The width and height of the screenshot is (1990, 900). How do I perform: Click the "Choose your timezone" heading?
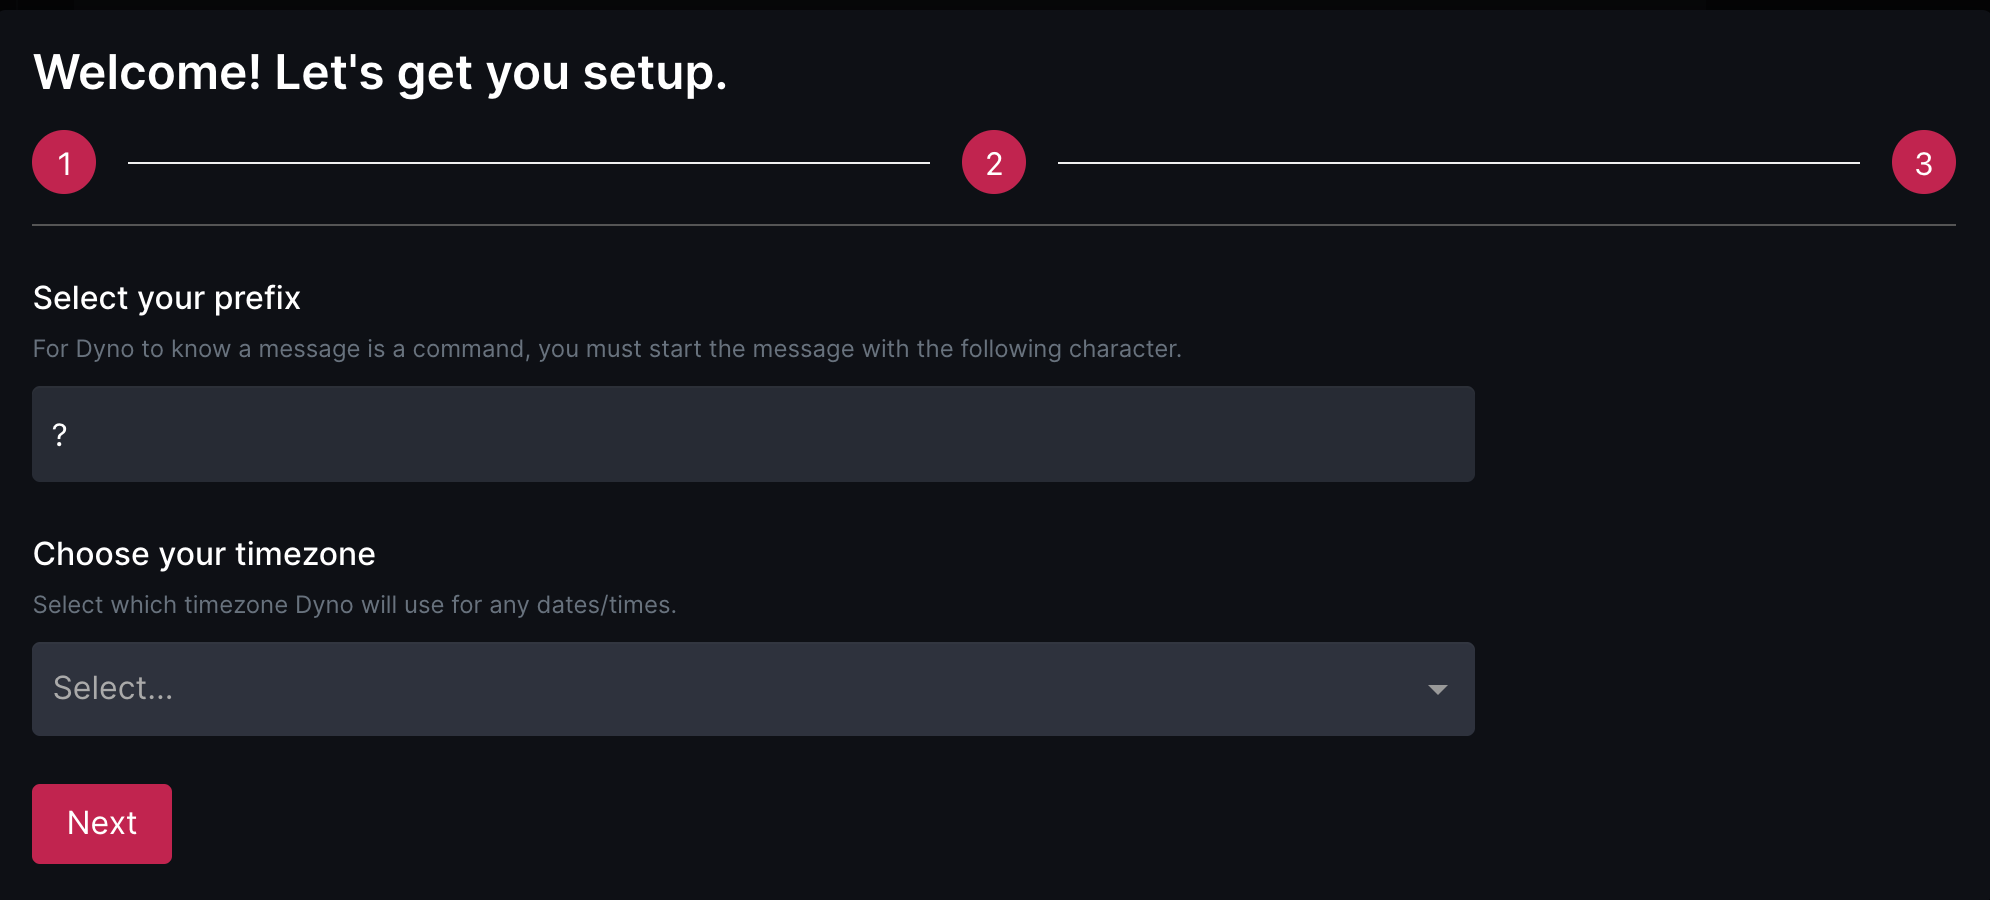[204, 554]
